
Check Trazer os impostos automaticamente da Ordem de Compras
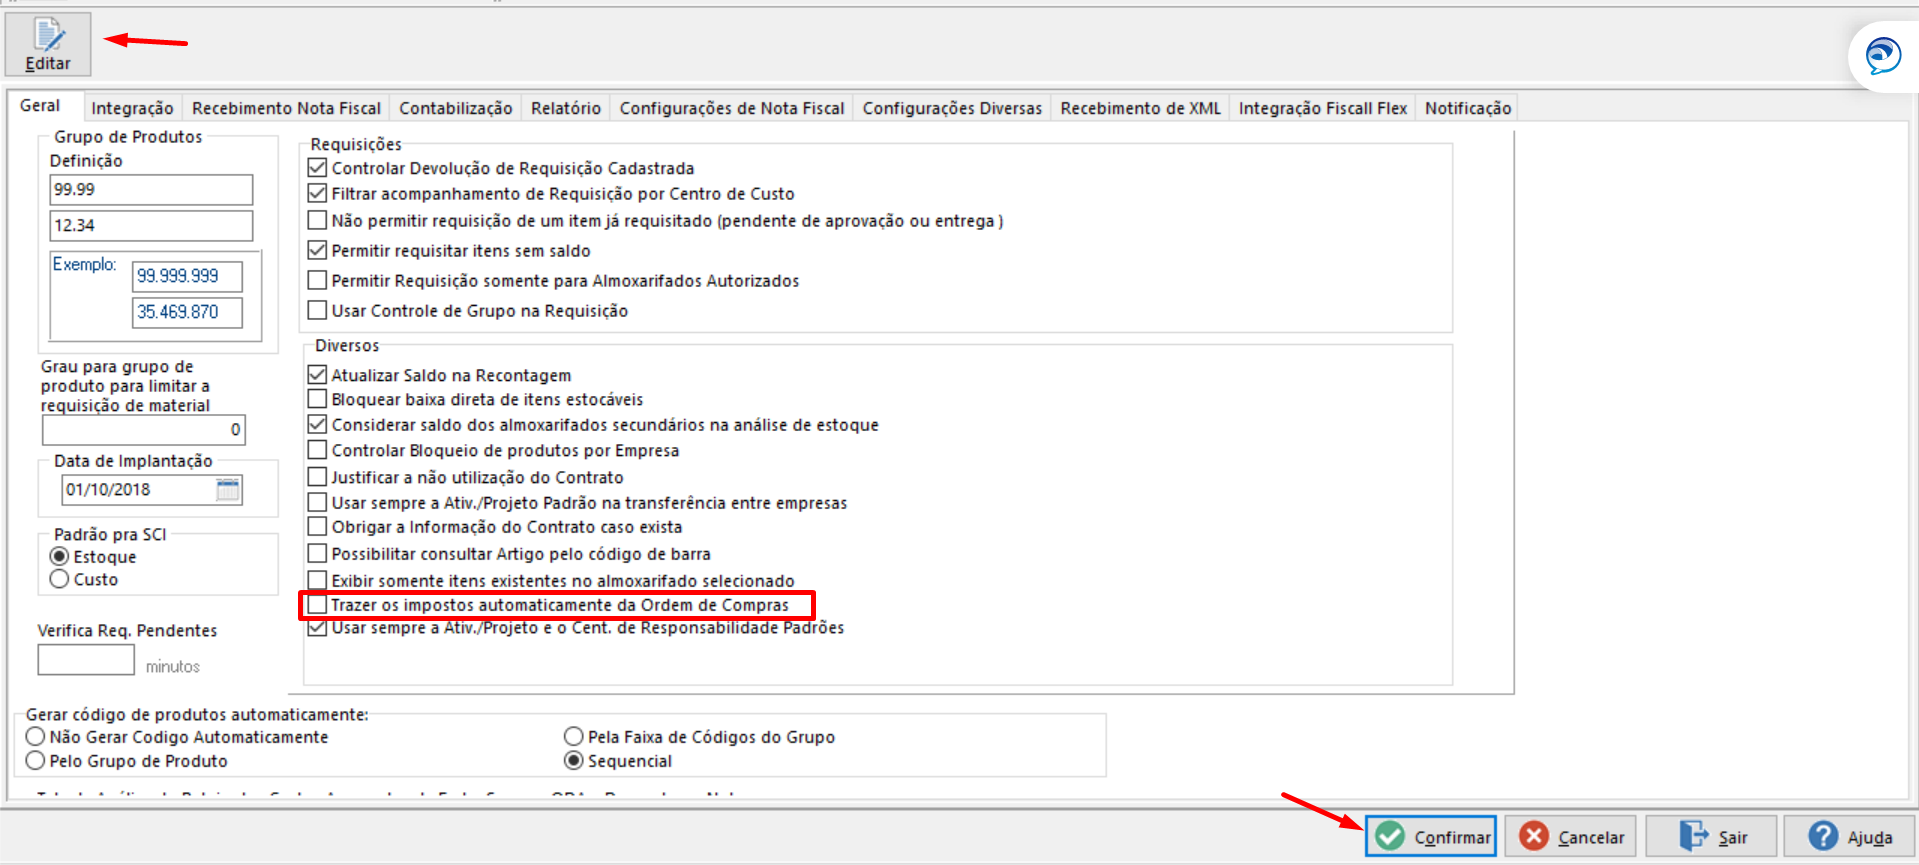(x=318, y=605)
